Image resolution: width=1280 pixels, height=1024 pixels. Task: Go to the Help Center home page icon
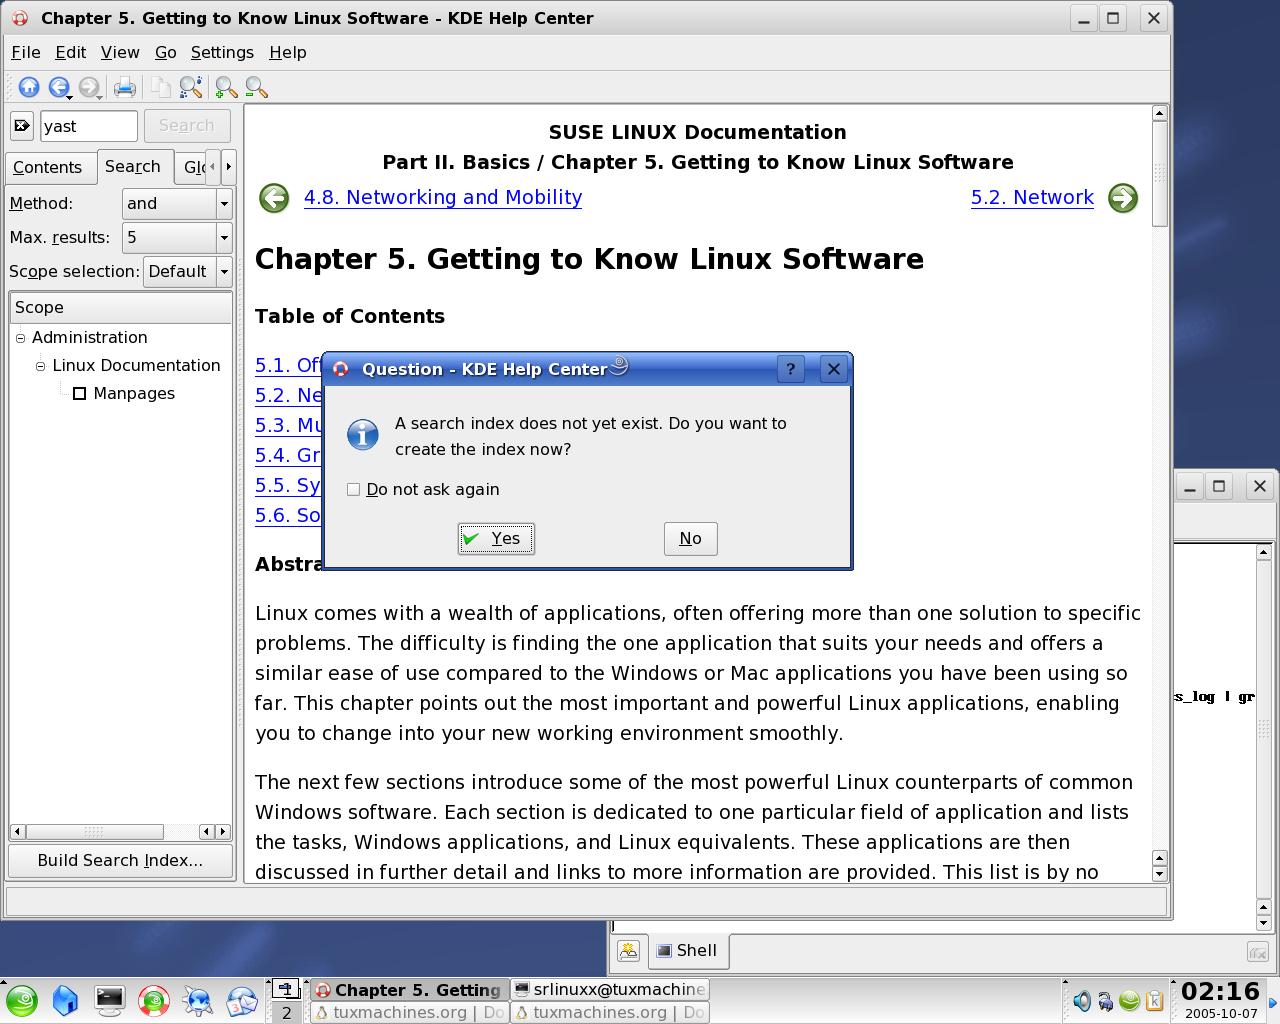[x=29, y=88]
